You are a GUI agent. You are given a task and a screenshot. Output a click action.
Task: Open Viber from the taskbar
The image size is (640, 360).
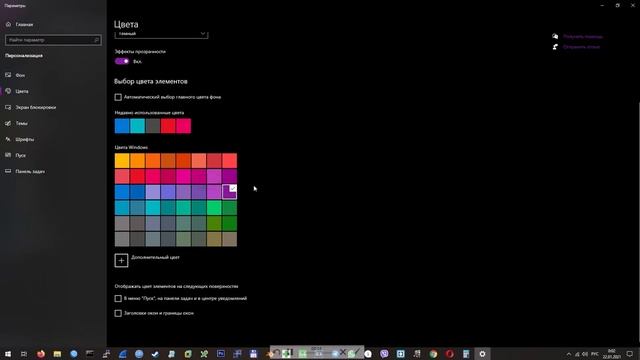[x=384, y=354]
